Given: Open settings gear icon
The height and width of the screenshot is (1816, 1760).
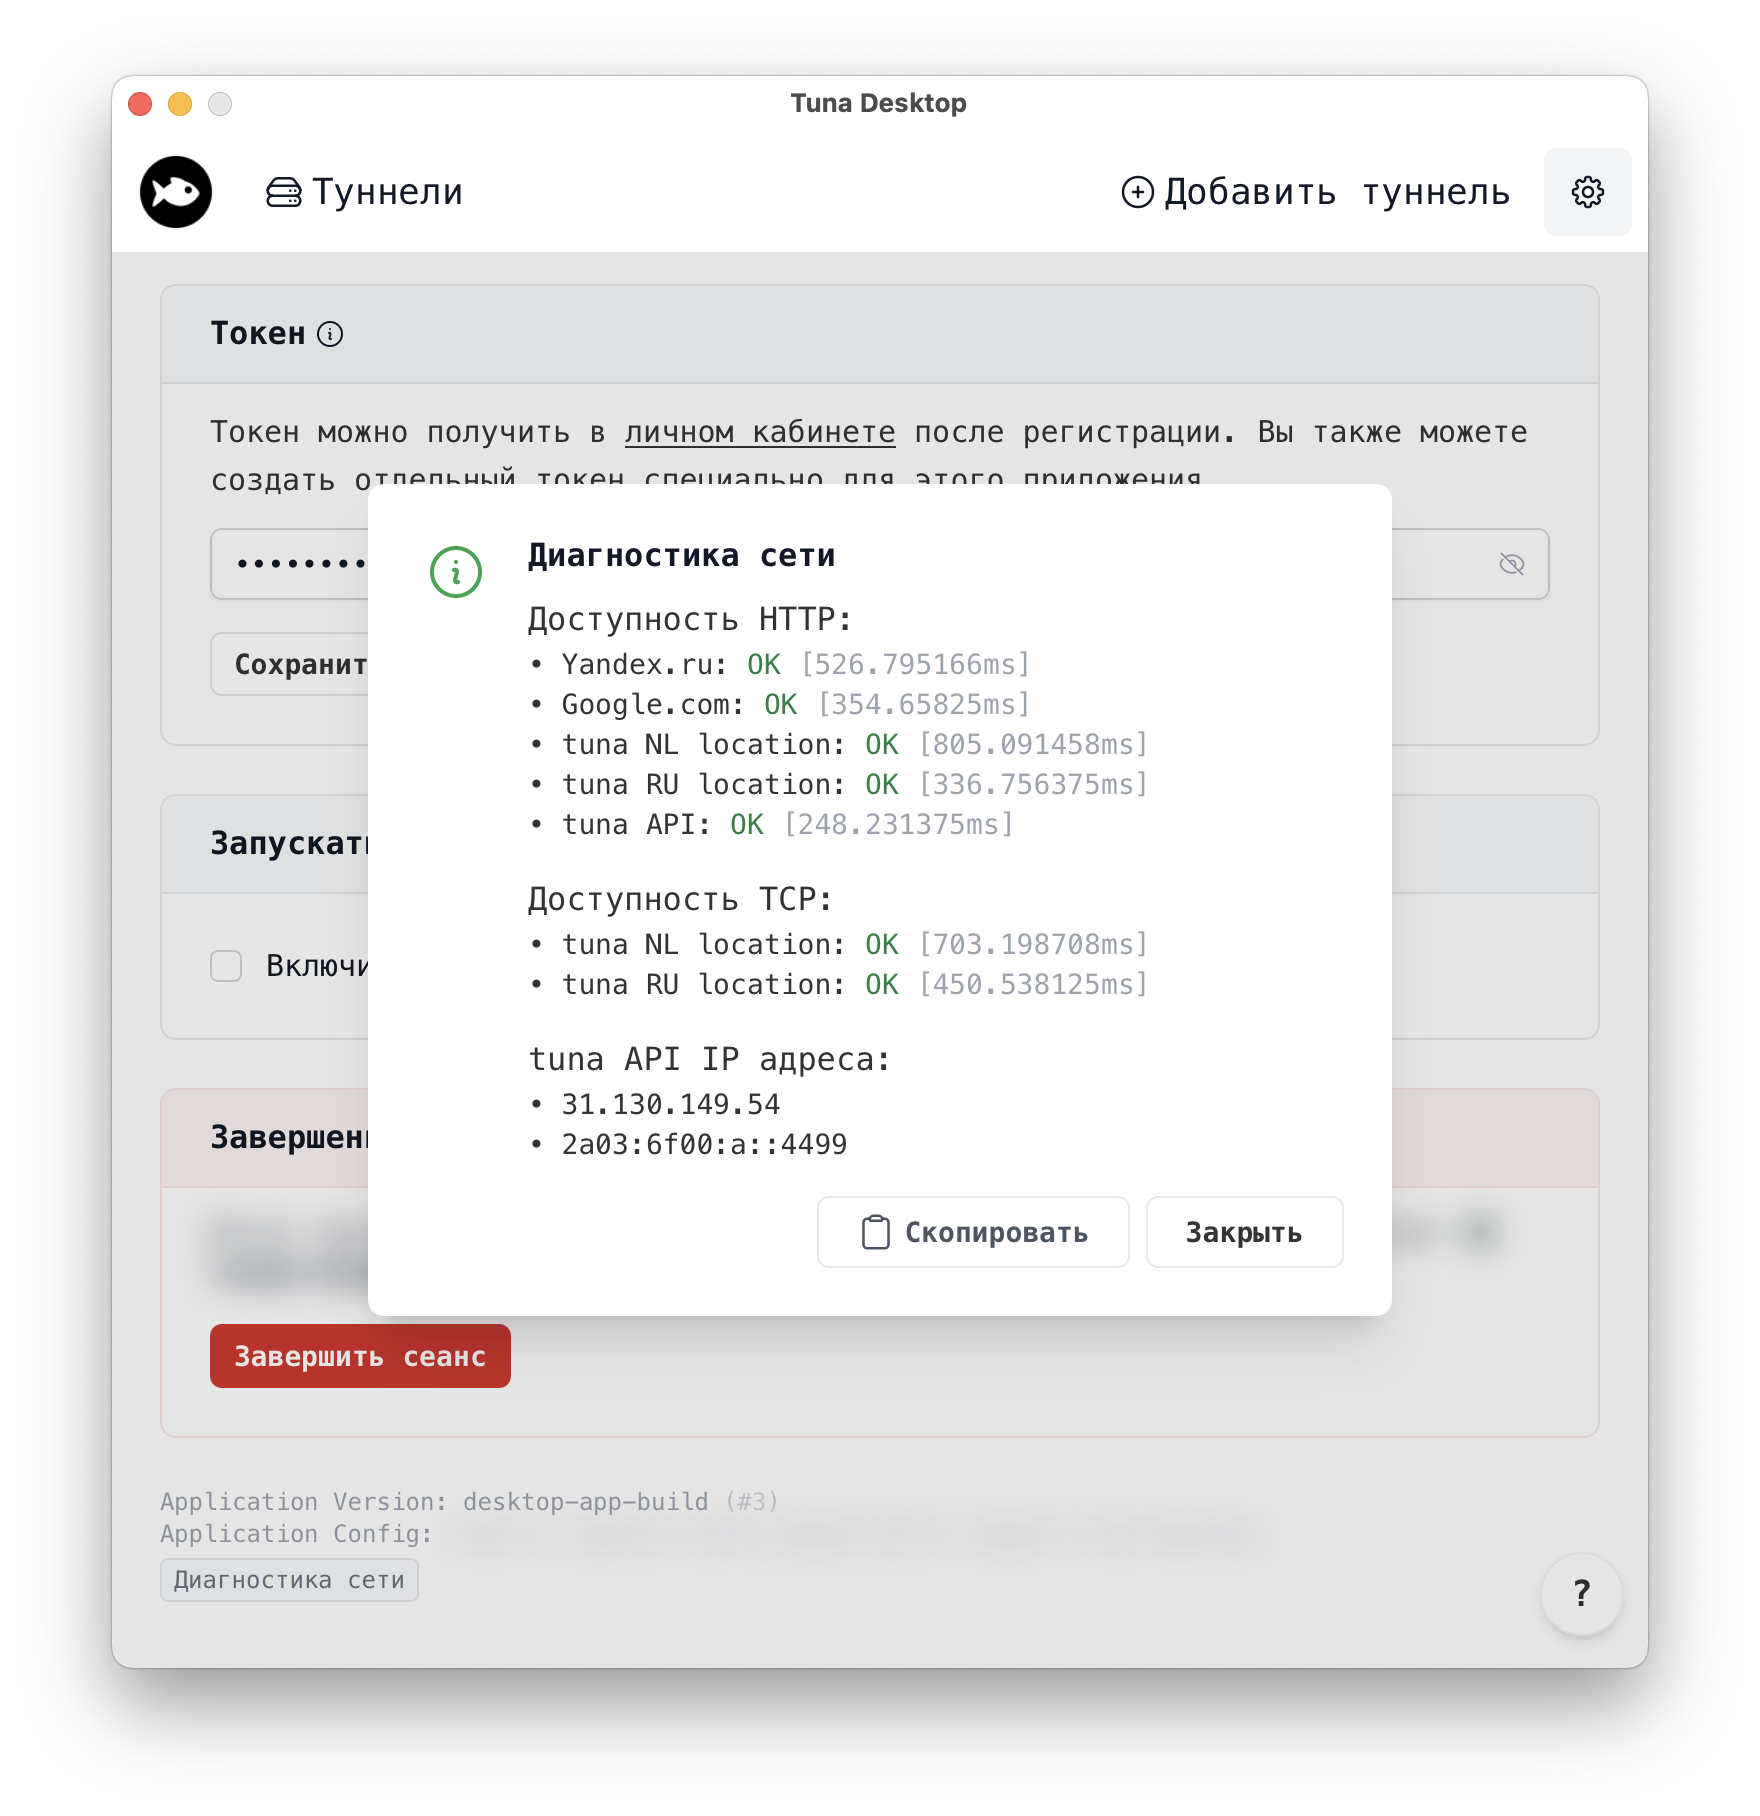Looking at the screenshot, I should point(1587,192).
